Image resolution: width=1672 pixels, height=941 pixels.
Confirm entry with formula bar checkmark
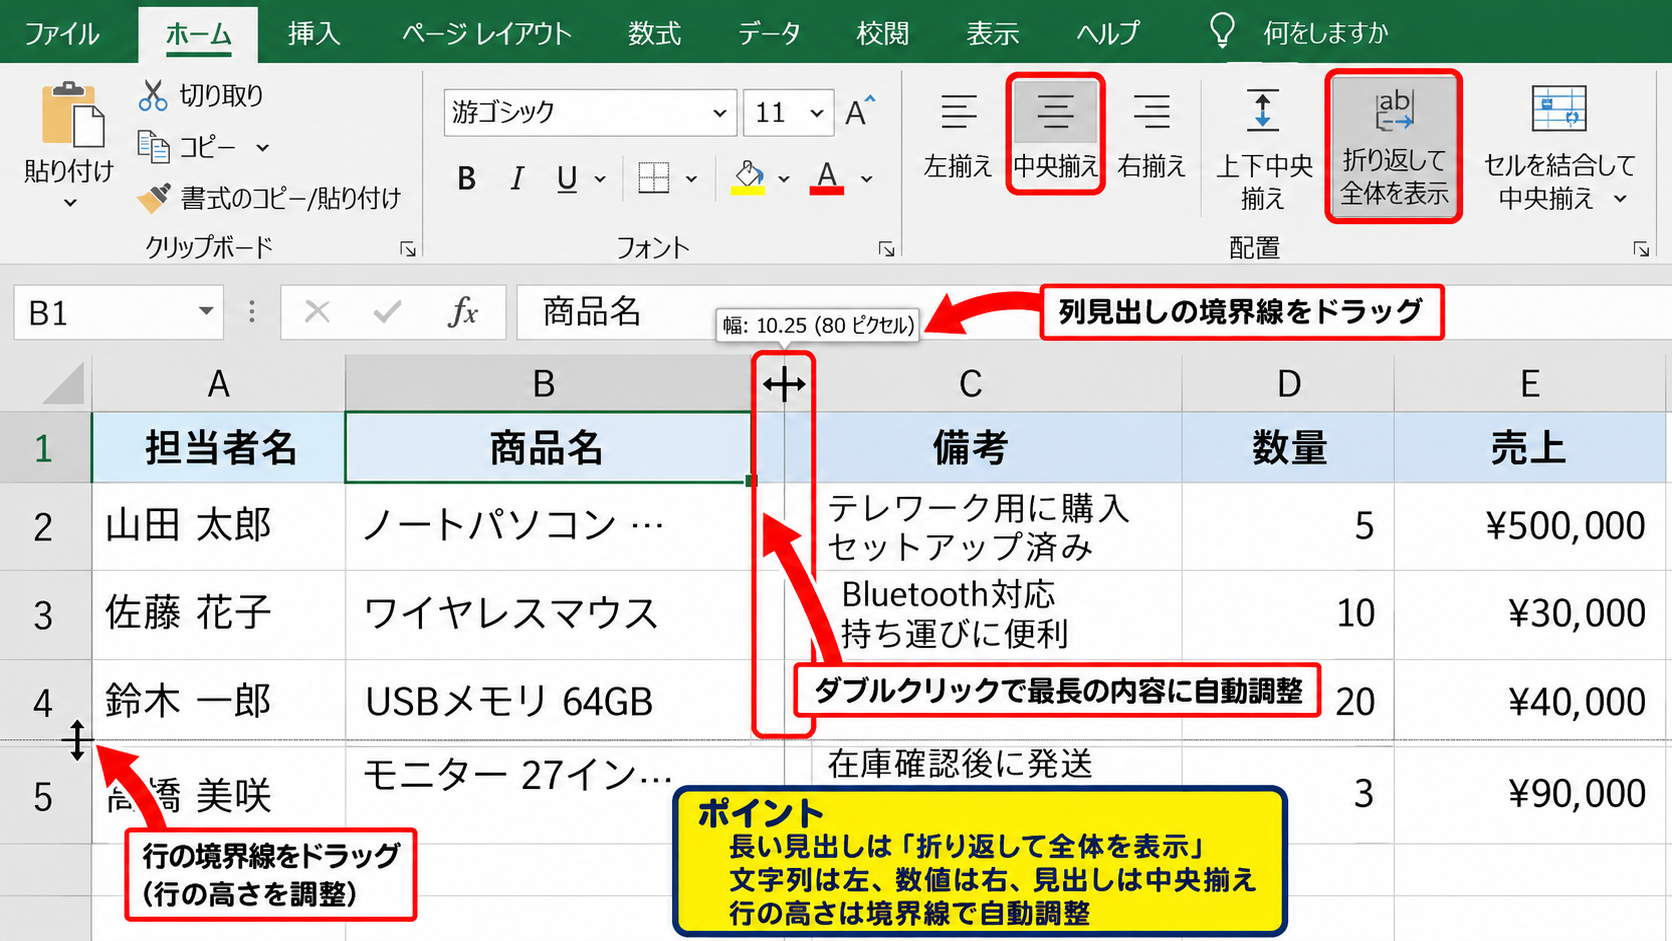point(387,313)
